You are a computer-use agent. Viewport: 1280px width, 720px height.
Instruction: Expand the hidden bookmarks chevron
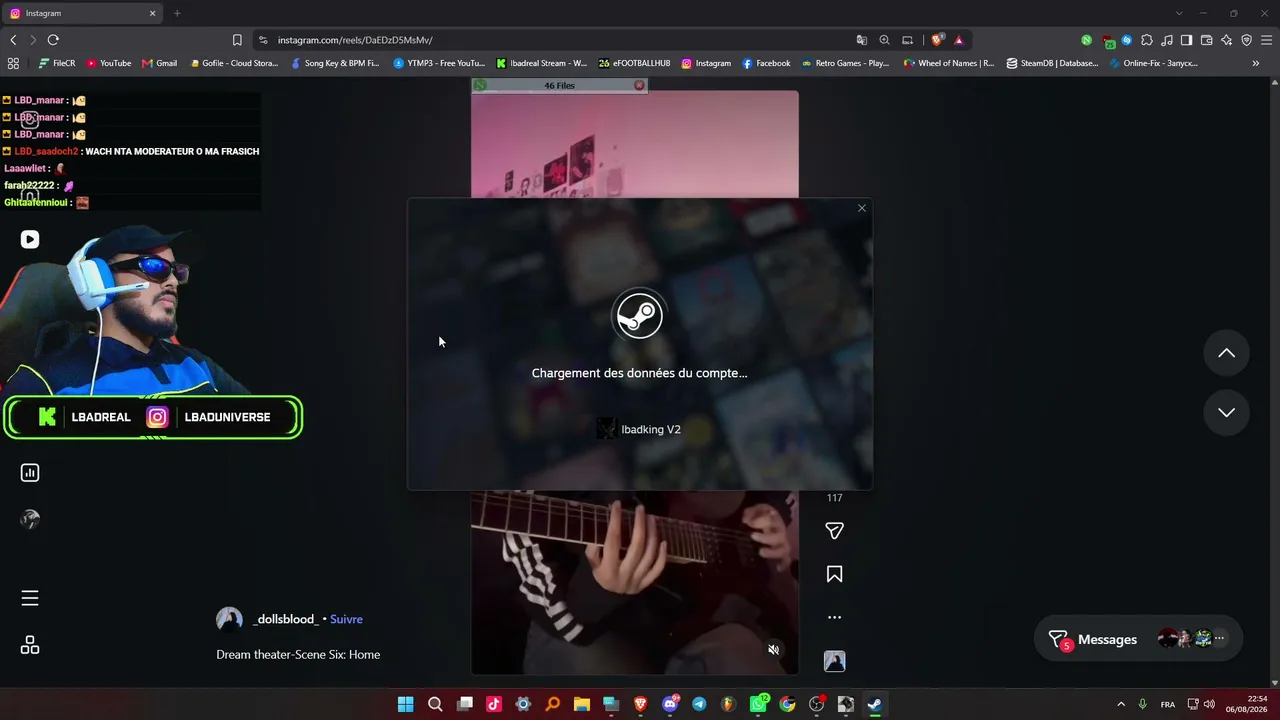[1256, 63]
